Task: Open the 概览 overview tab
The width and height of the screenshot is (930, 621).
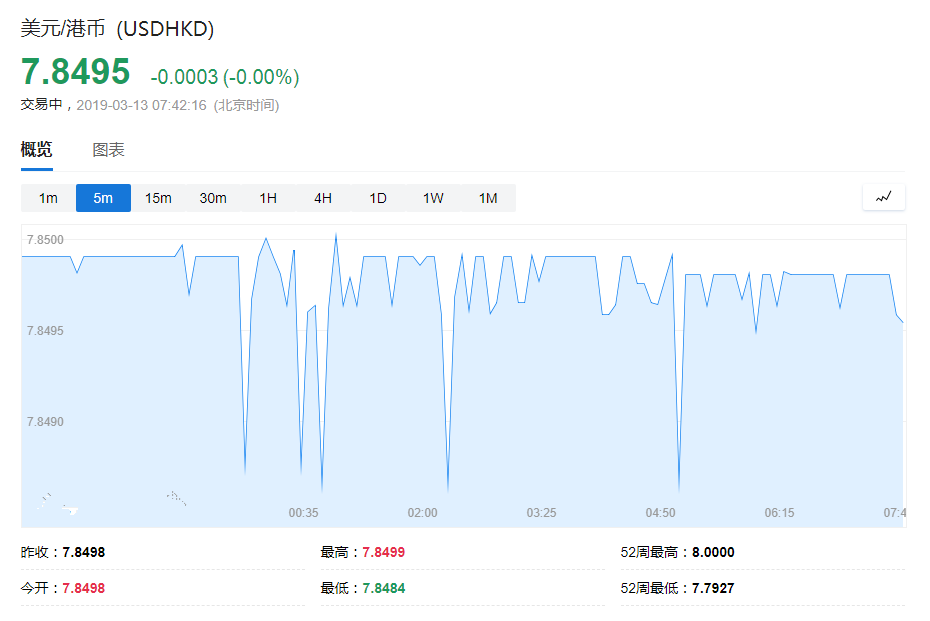Action: point(37,149)
